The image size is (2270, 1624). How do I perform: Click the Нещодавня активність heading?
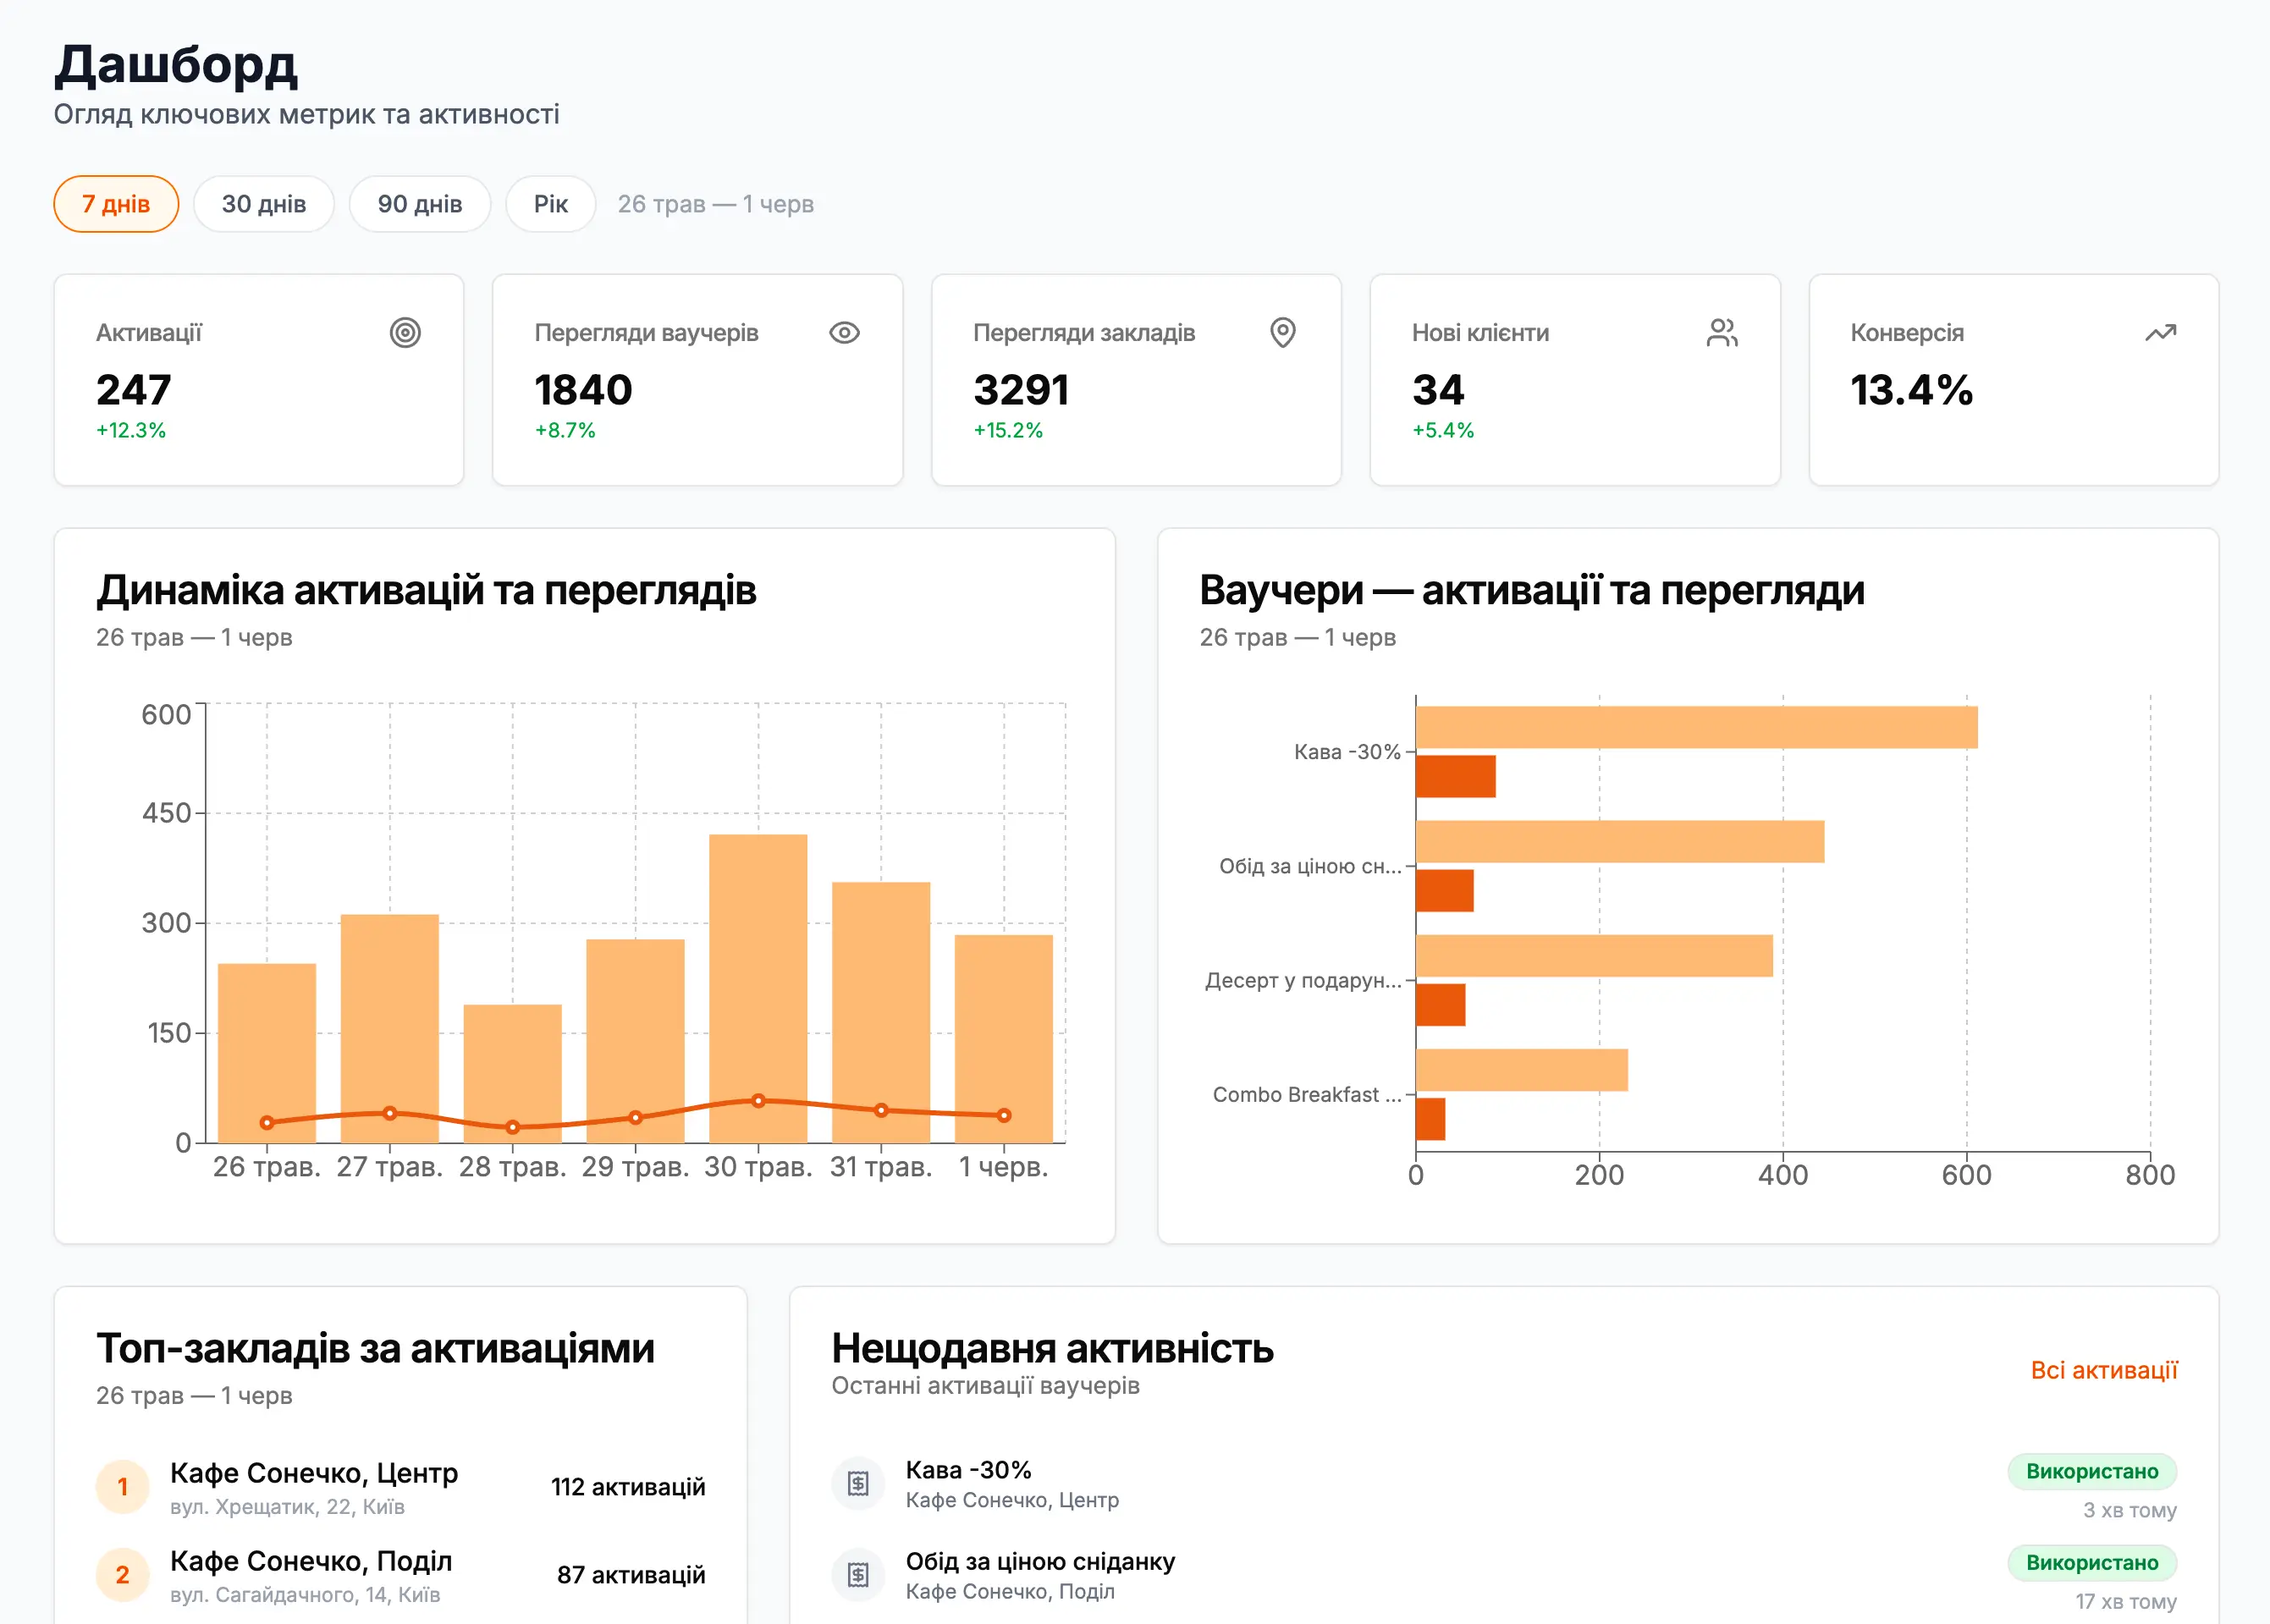(1053, 1348)
